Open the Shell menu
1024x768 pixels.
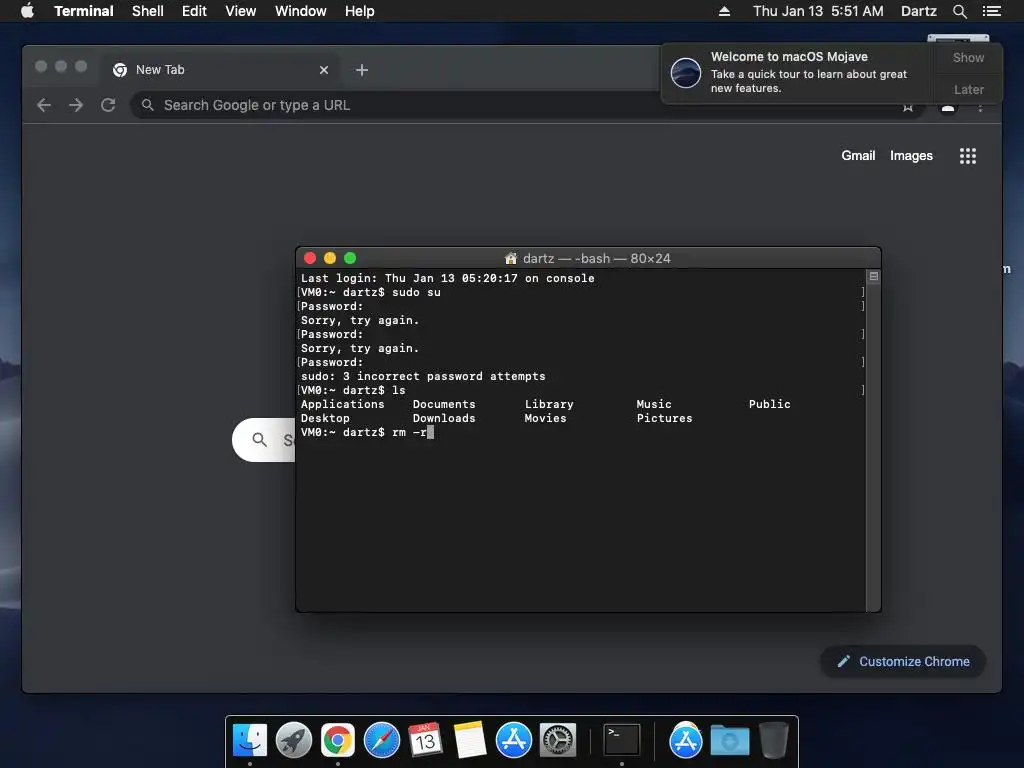pos(148,11)
